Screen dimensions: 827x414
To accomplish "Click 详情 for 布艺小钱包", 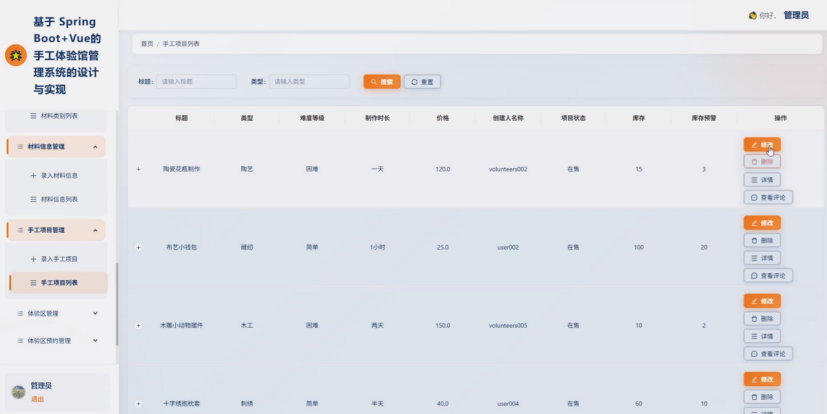I will click(x=762, y=258).
